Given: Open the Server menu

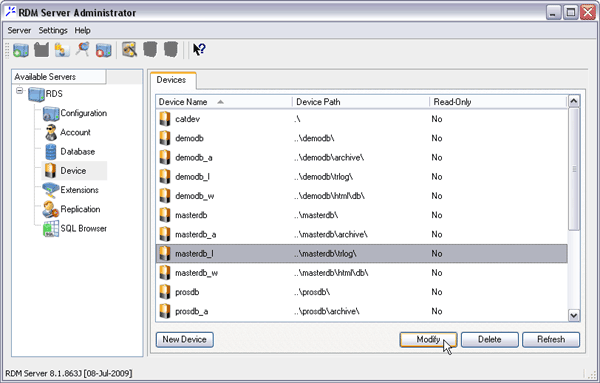Looking at the screenshot, I should [19, 30].
